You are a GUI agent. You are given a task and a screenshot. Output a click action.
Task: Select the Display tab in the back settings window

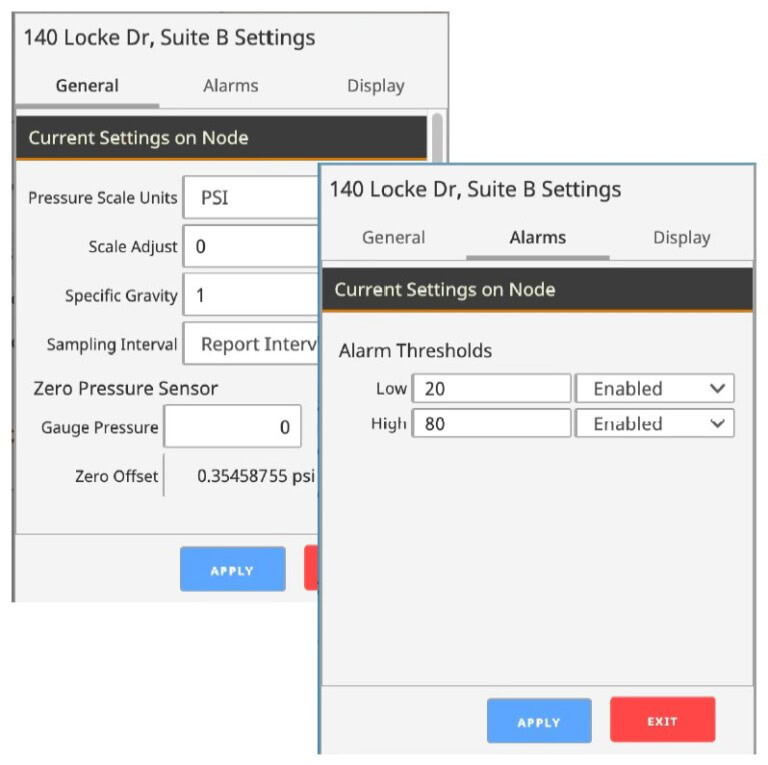tap(375, 86)
